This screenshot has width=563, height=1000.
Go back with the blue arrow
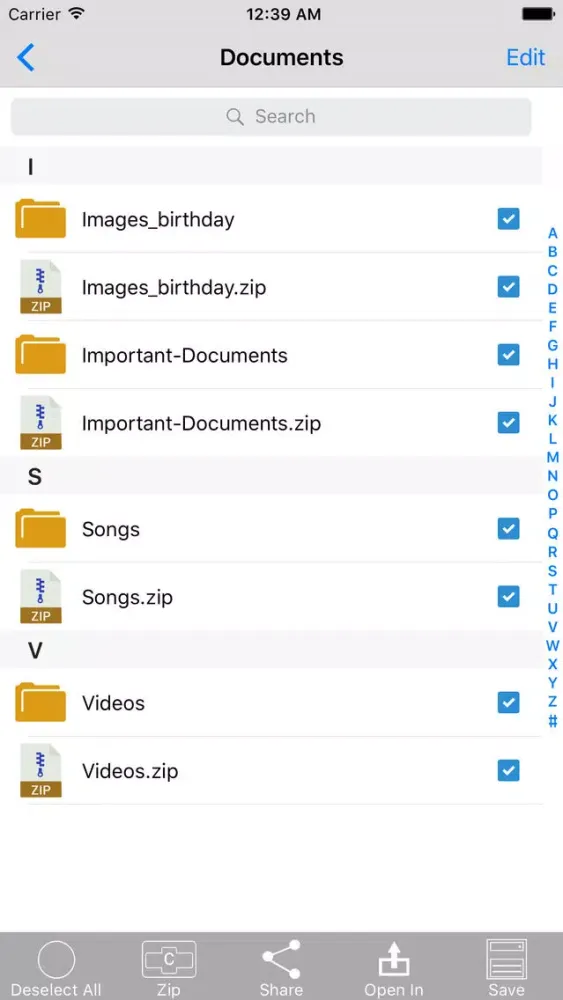pos(26,57)
